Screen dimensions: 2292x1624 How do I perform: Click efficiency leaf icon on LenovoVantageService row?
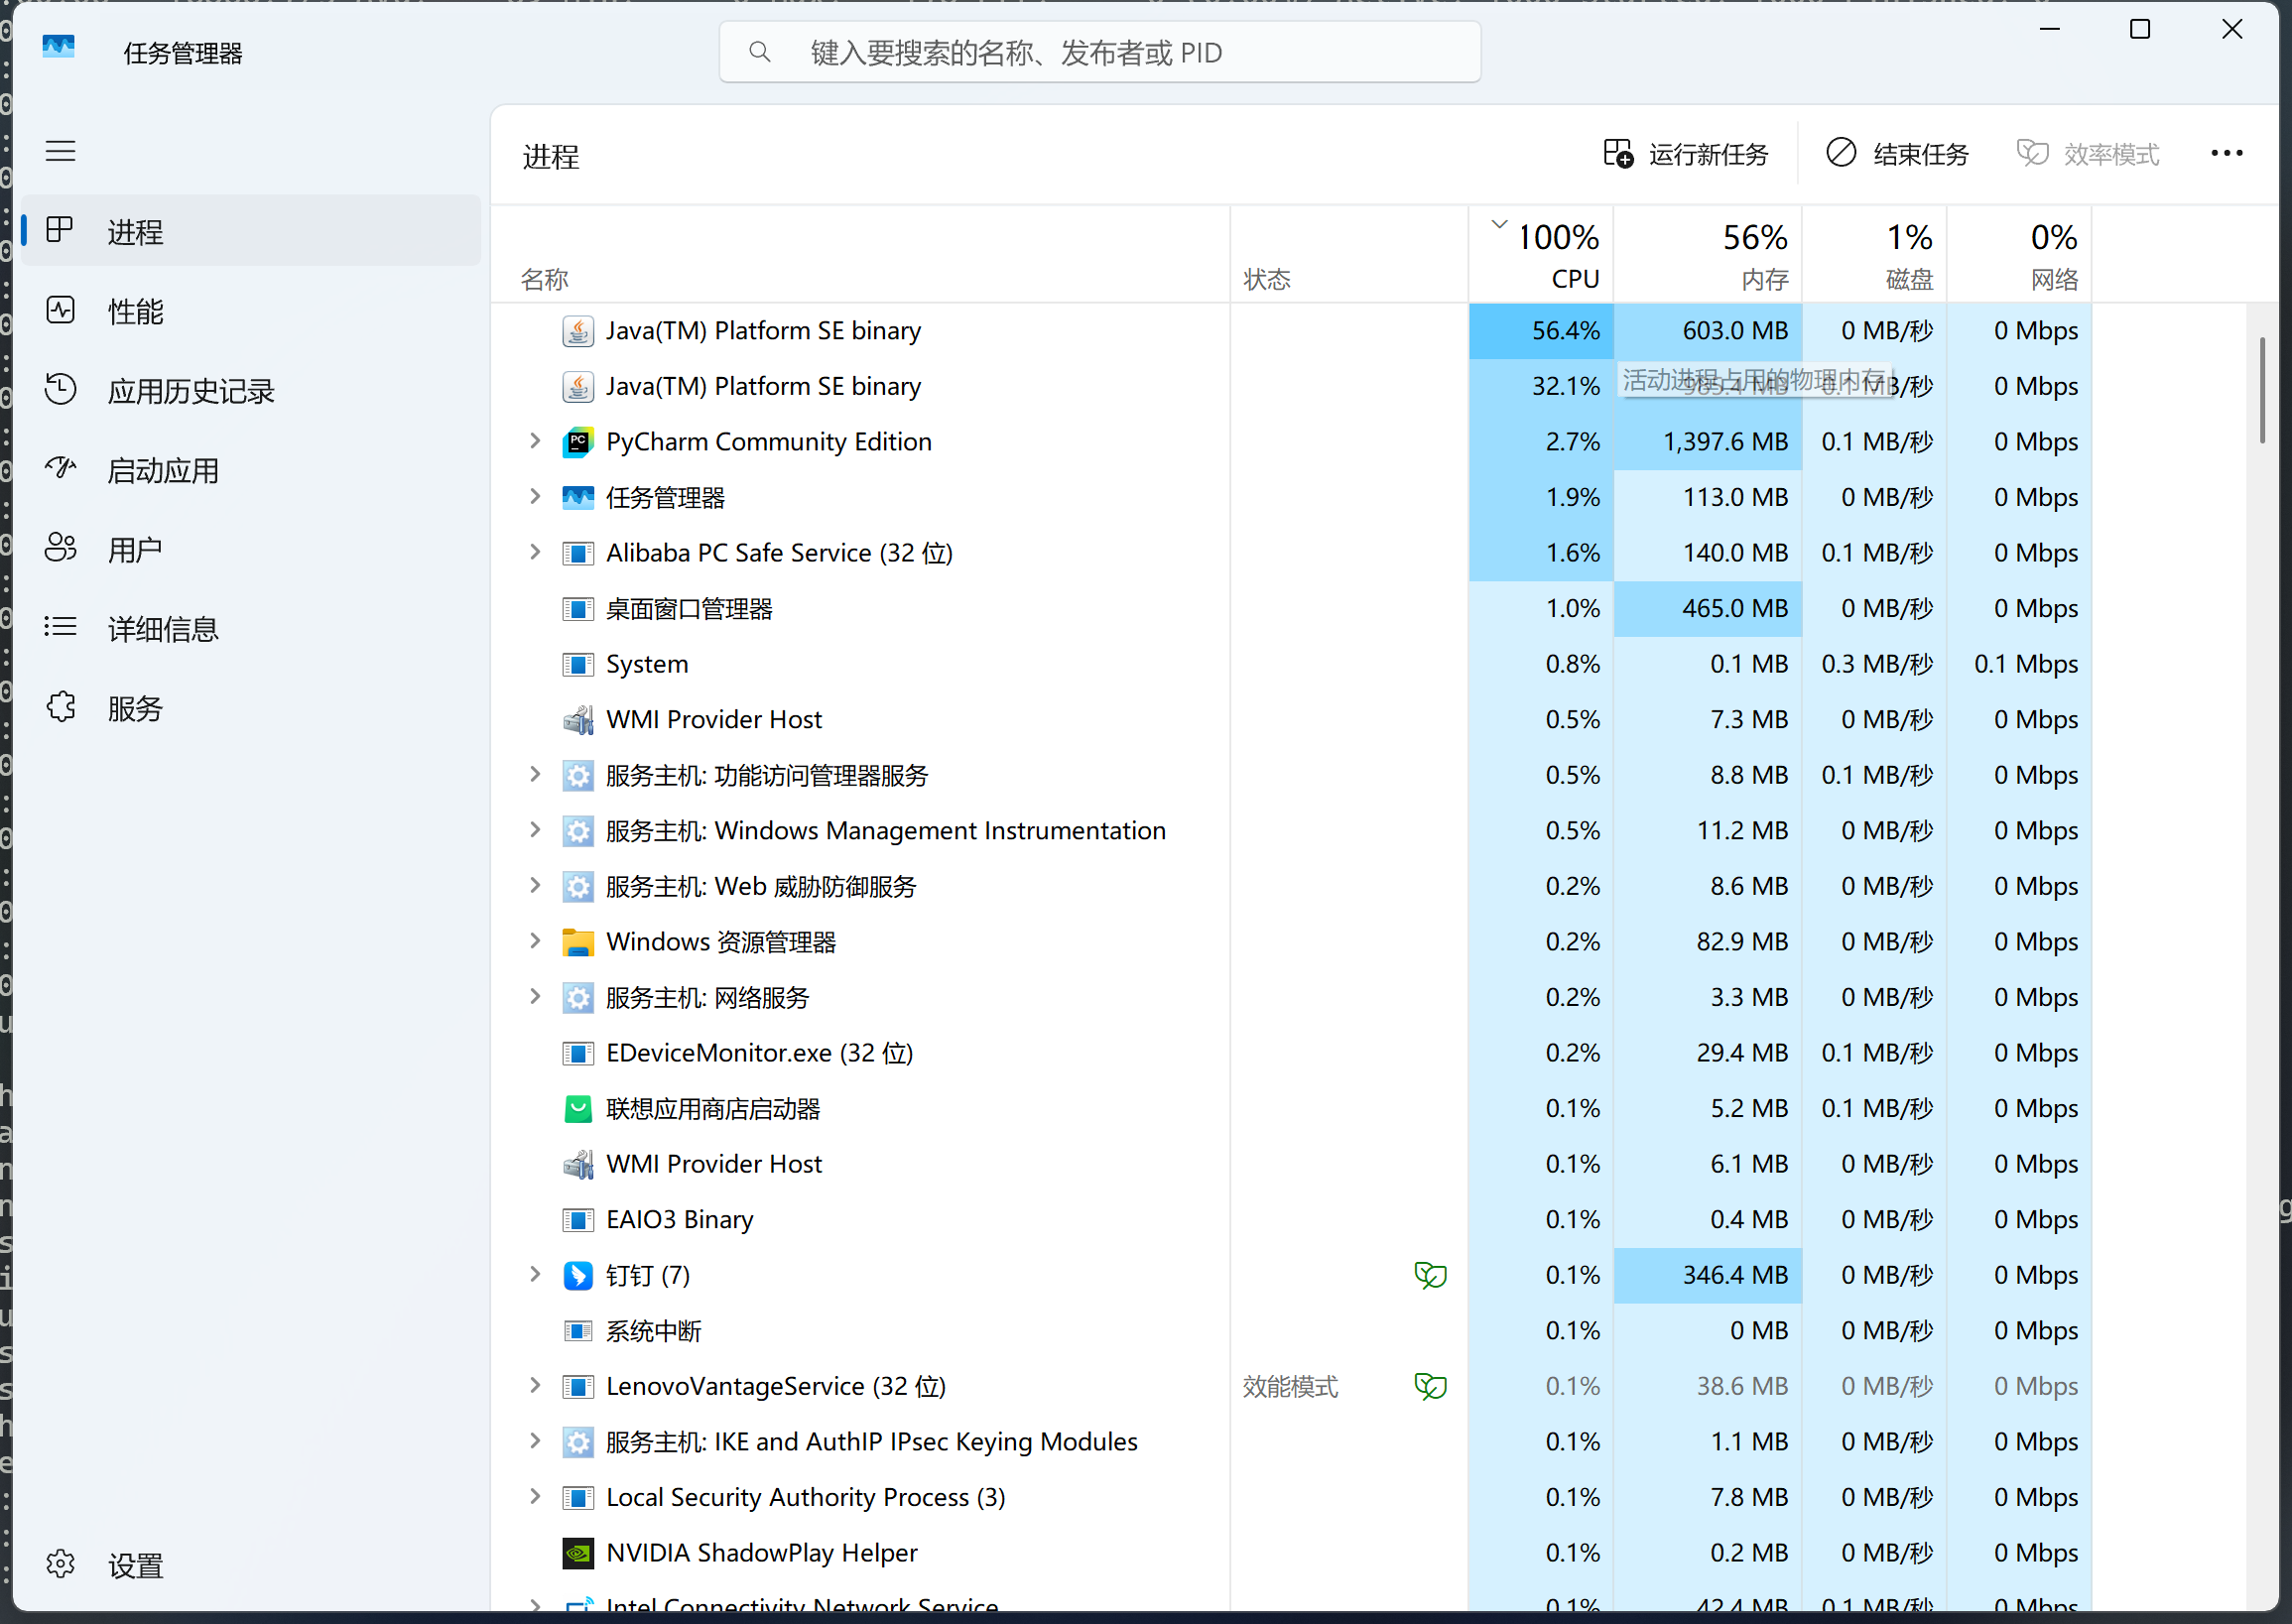pyautogui.click(x=1430, y=1386)
